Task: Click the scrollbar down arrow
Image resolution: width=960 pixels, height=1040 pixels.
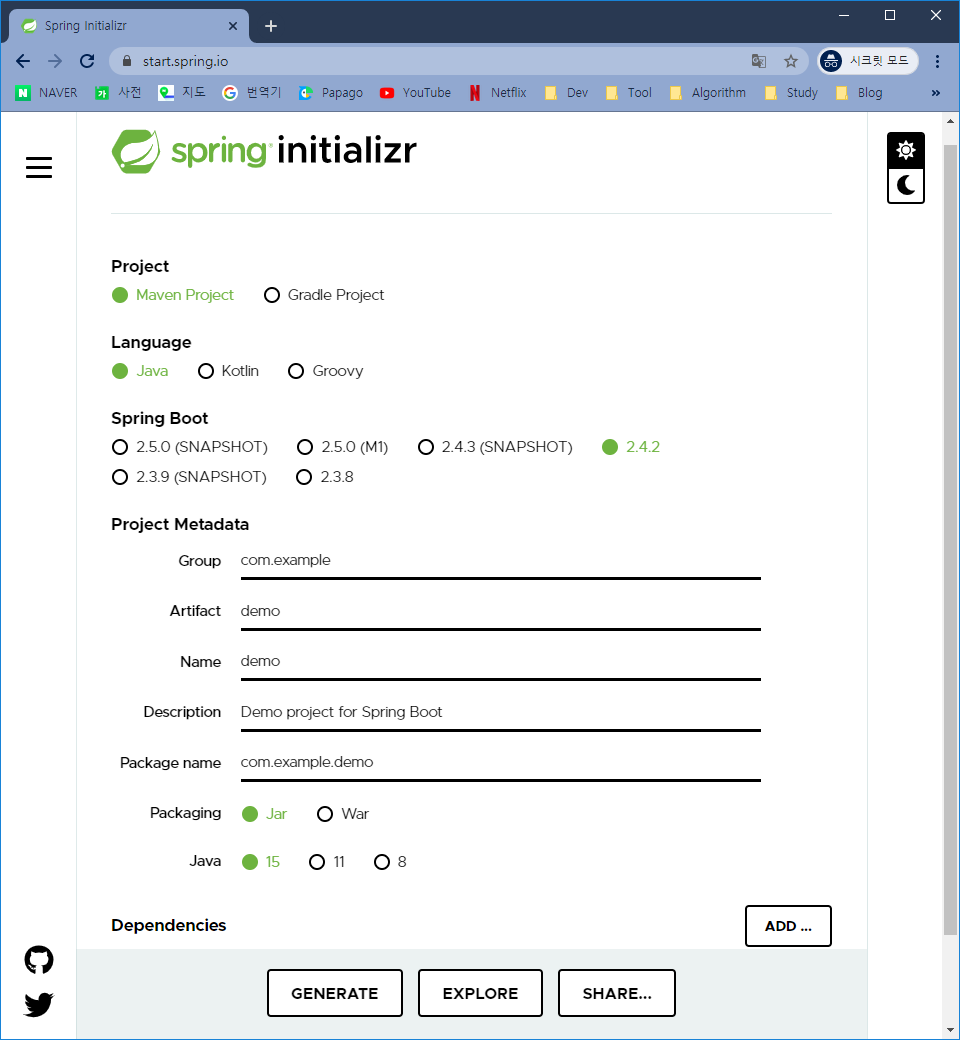Action: [x=950, y=1030]
